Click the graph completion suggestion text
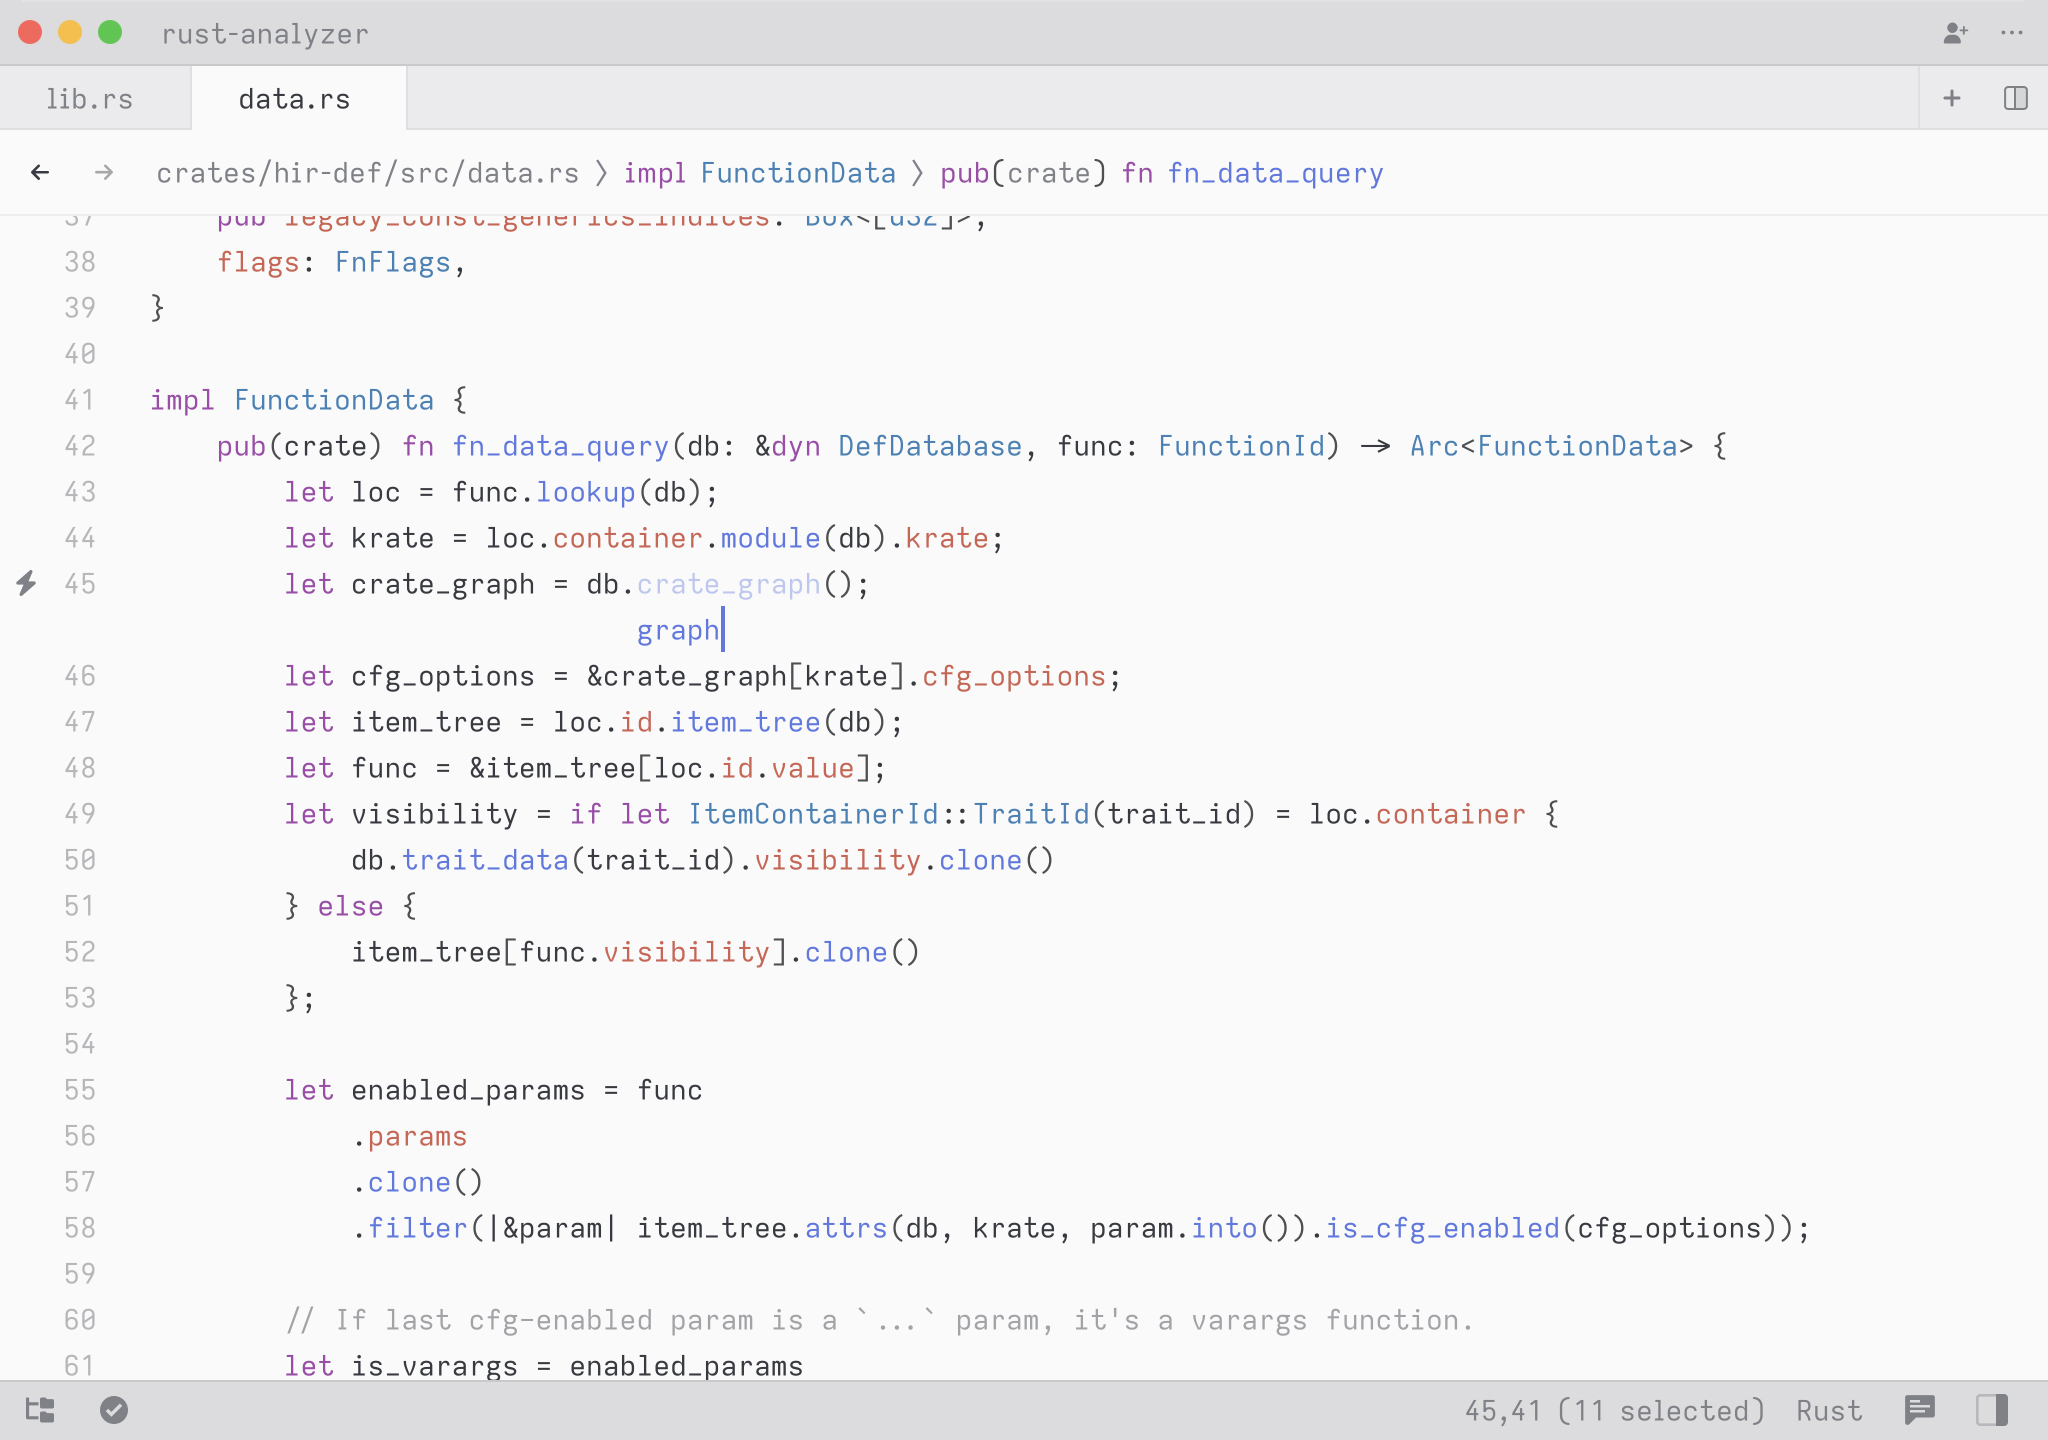 (x=677, y=631)
